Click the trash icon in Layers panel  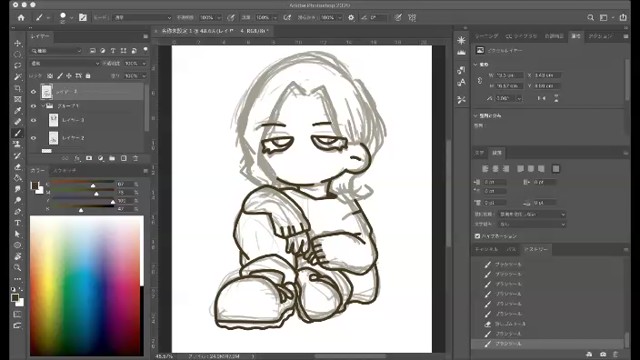tap(136, 158)
